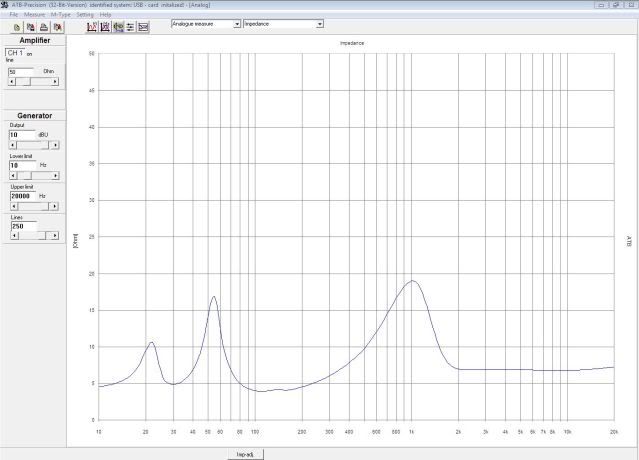Viewport: 639px width, 460px height.
Task: Toggle the CH 1 amplifier channel button
Action: (15, 52)
